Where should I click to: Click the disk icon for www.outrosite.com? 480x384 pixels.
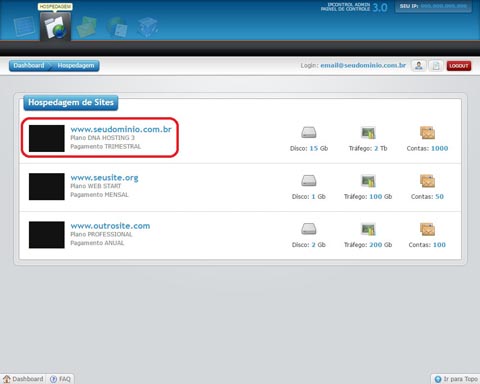(309, 229)
